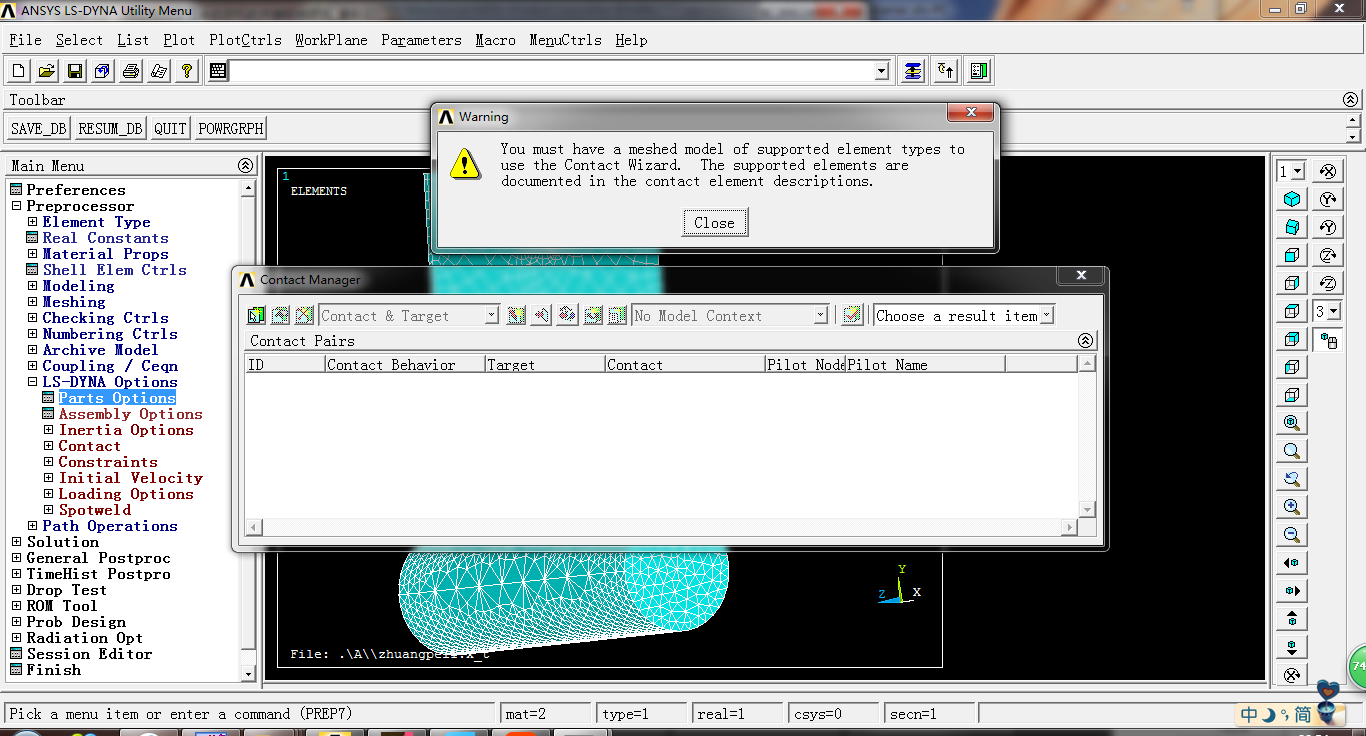The height and width of the screenshot is (736, 1366).
Task: Click the greyed checkmark icon in Contact Manager
Action: (x=852, y=316)
